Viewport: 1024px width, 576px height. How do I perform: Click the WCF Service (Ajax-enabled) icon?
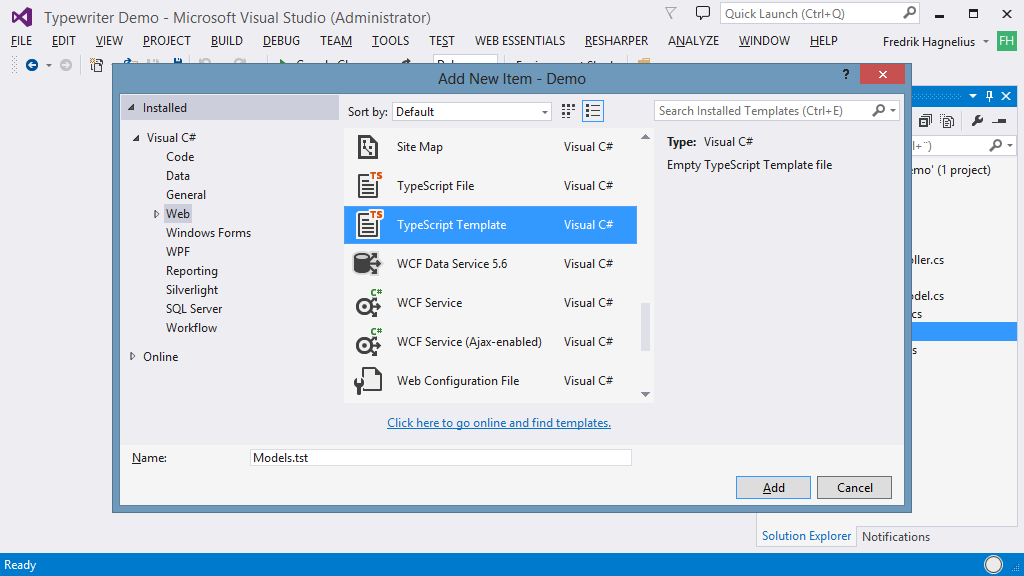[x=369, y=342]
